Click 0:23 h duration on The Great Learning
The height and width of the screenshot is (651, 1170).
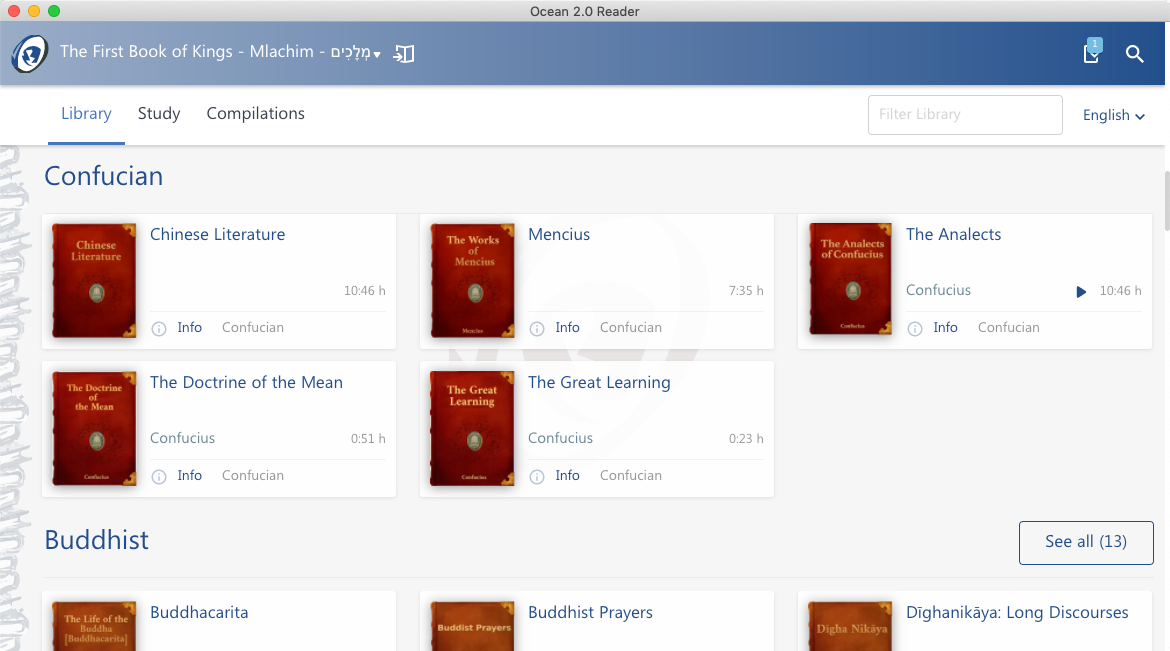tap(746, 438)
